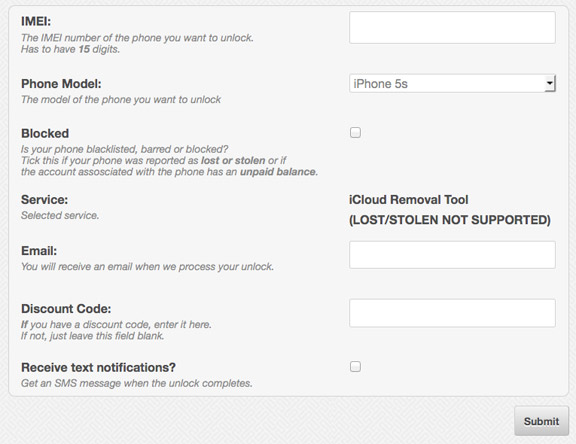
Task: Focus the Discount Code text box
Action: [x=452, y=313]
